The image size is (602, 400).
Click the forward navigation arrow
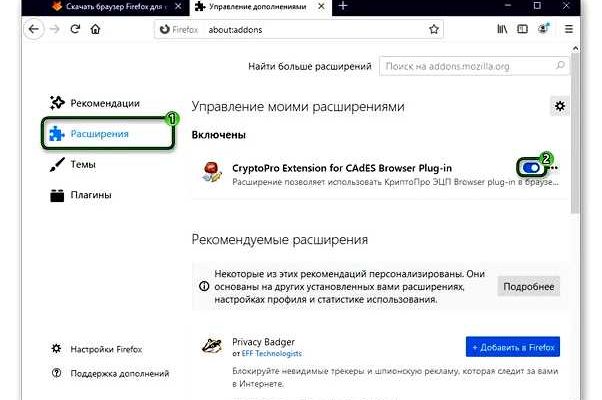(55, 29)
